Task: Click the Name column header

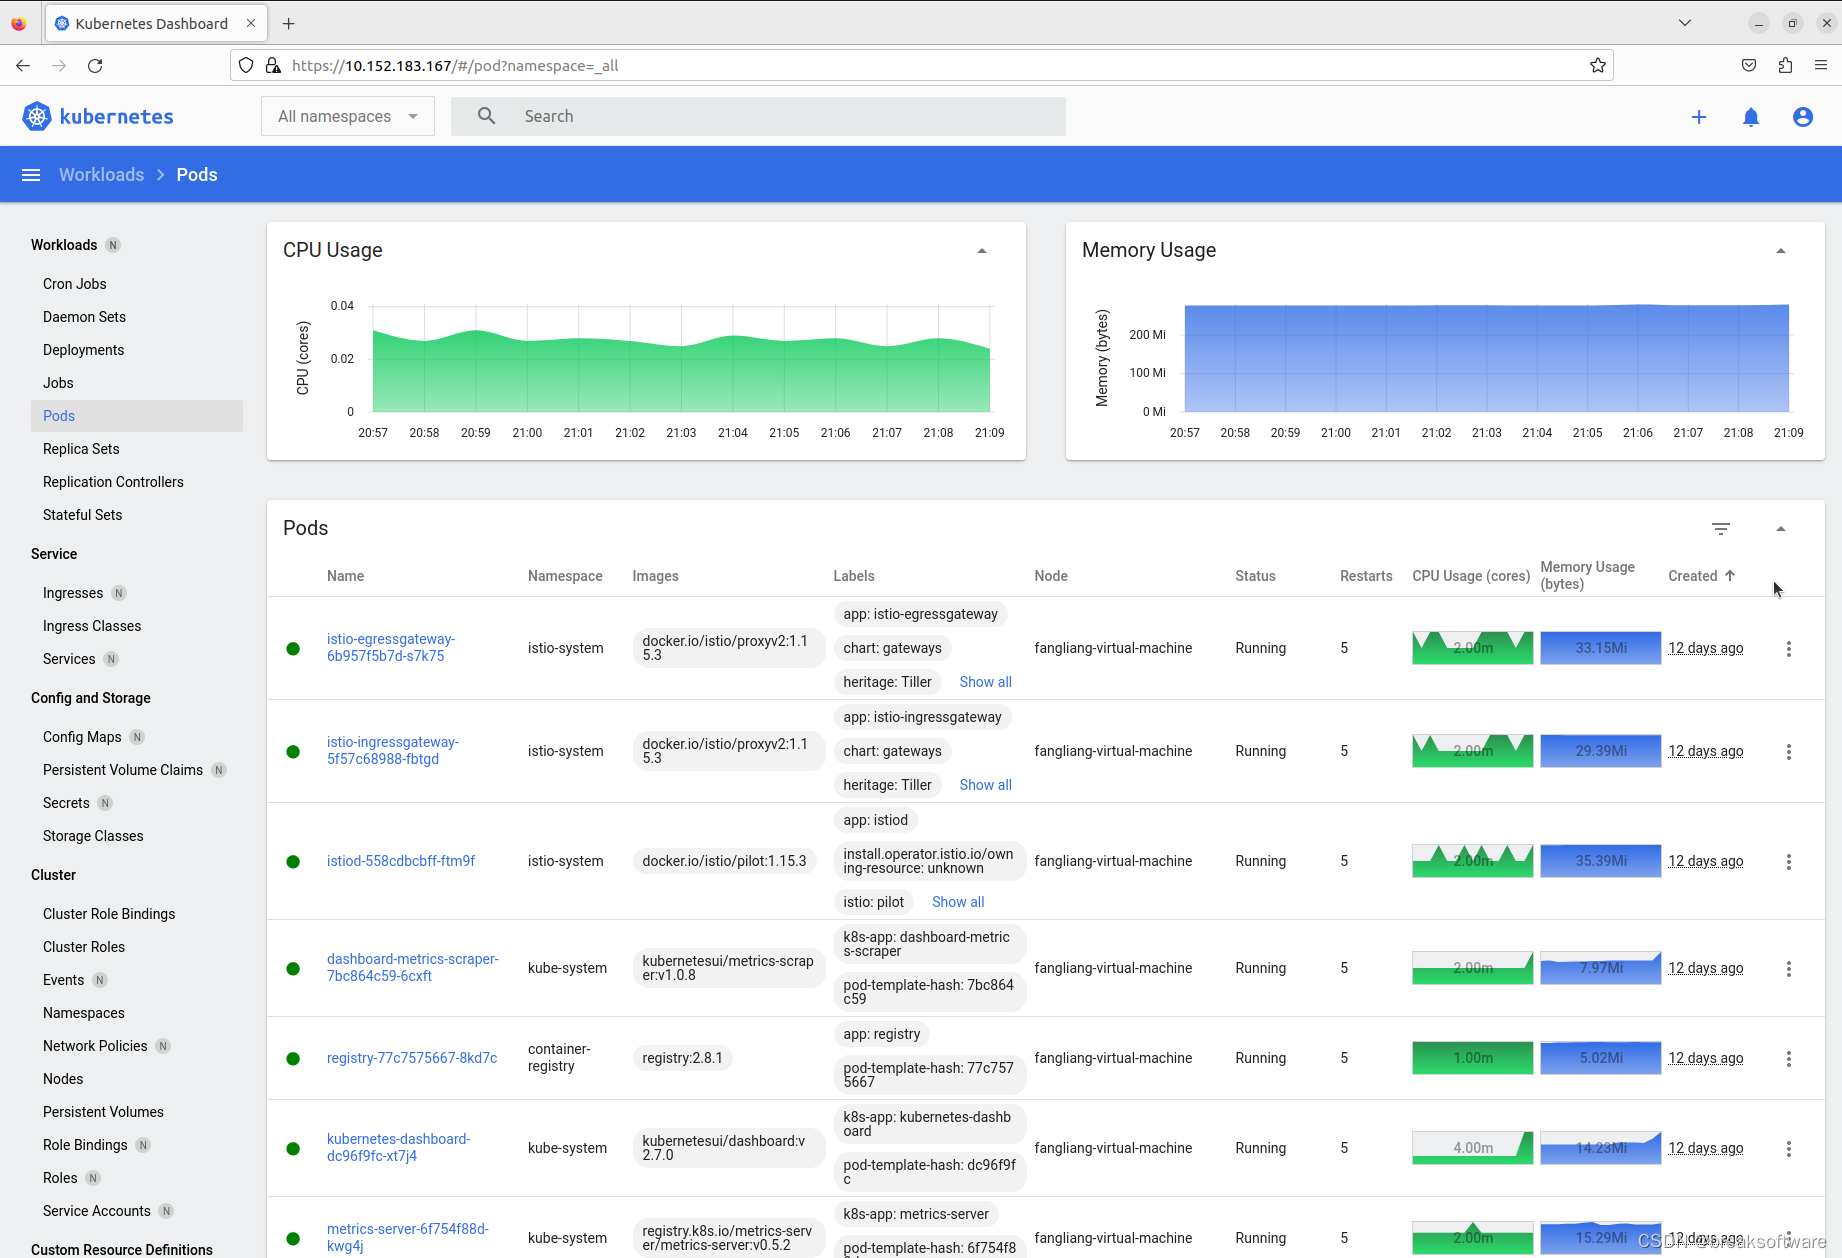Action: [x=345, y=576]
